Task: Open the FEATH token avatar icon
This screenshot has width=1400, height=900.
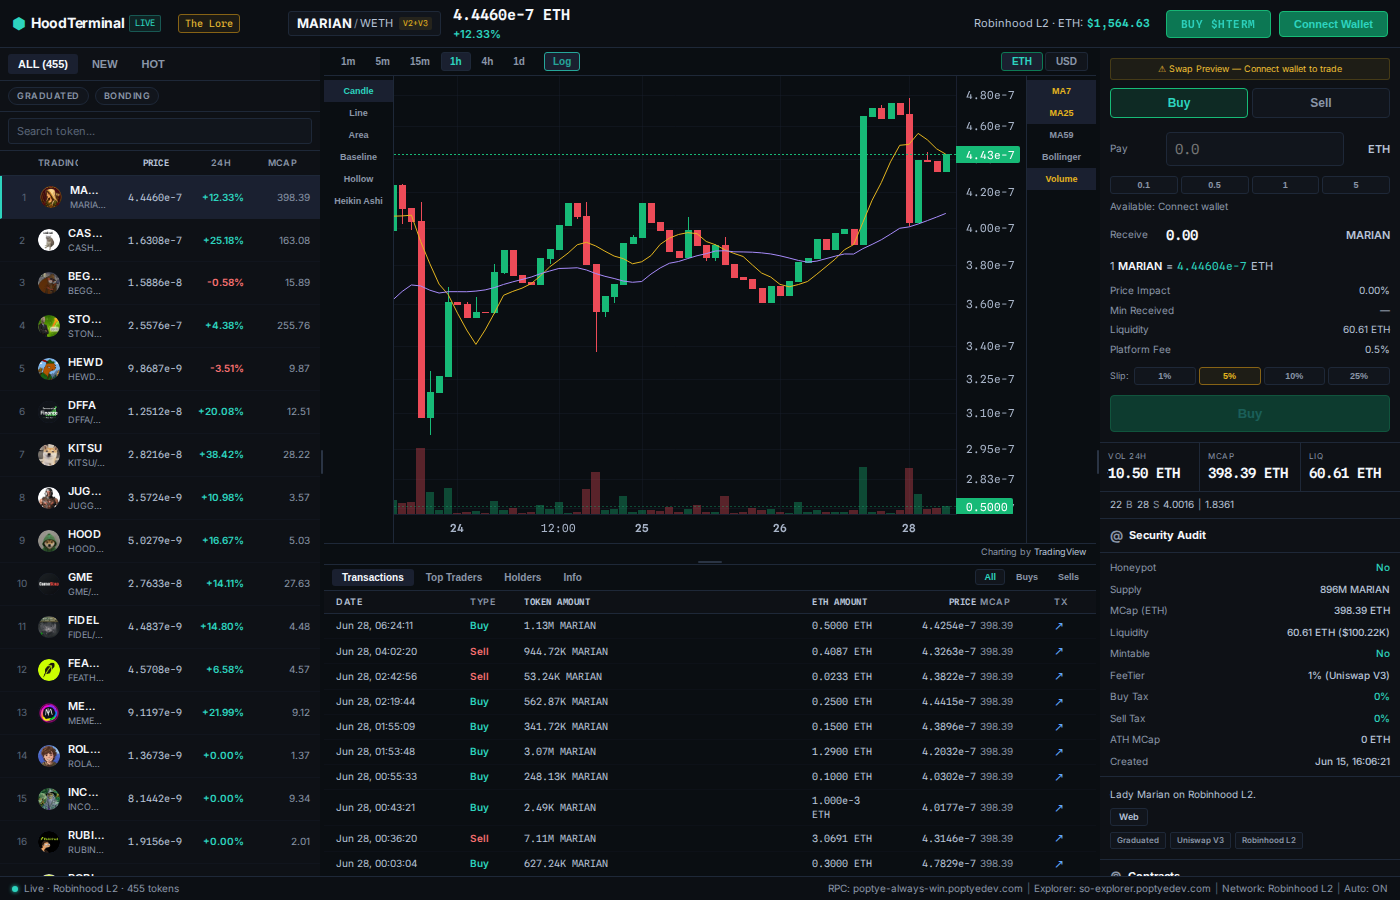Action: click(x=49, y=670)
